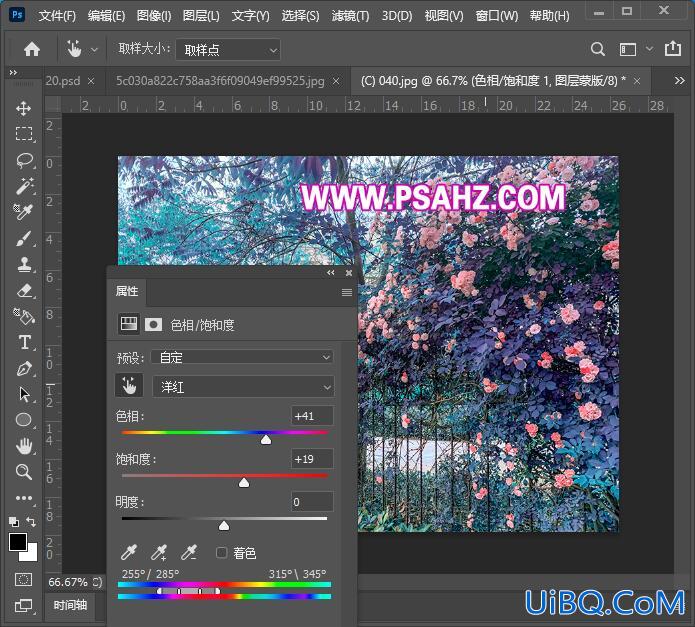This screenshot has height=627, width=695.
Task: Swap foreground and background colors
Action: (31, 522)
